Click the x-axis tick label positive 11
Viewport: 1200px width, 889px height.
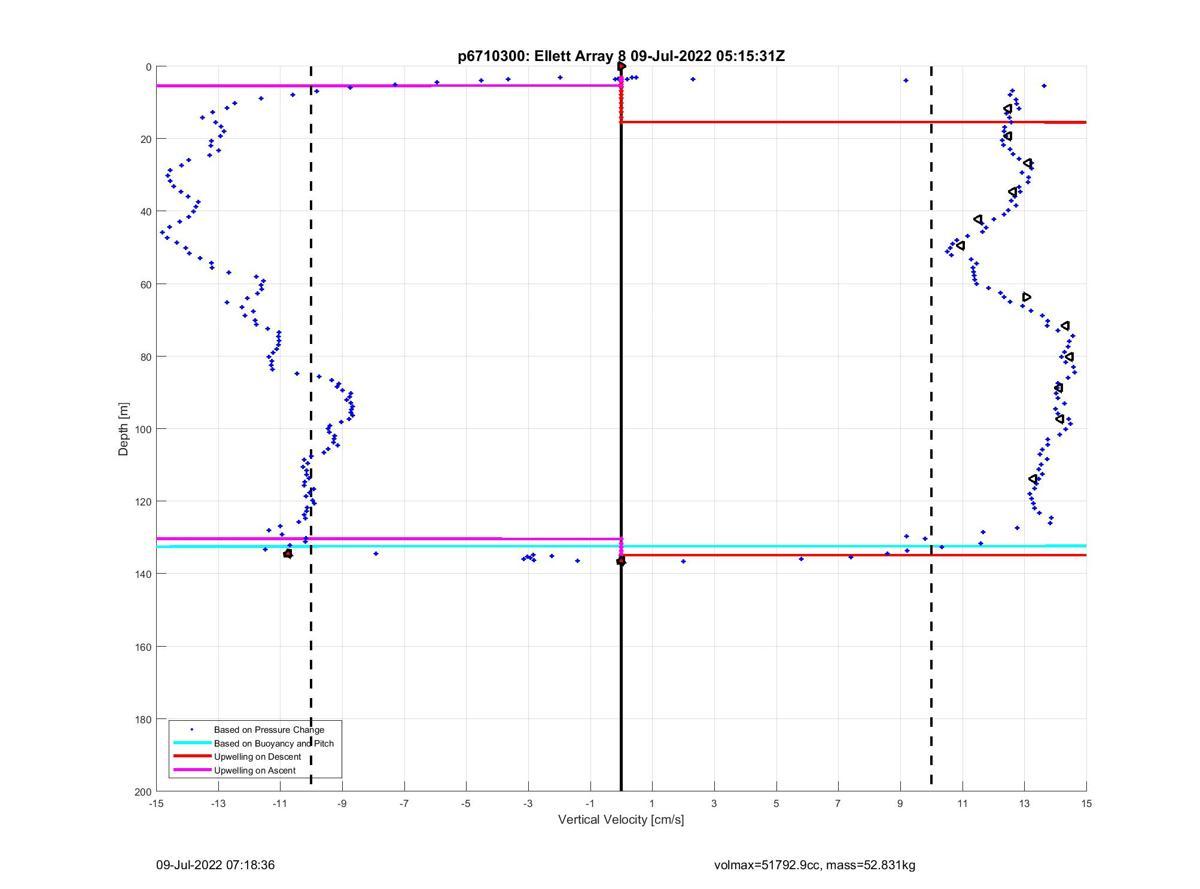pos(962,803)
